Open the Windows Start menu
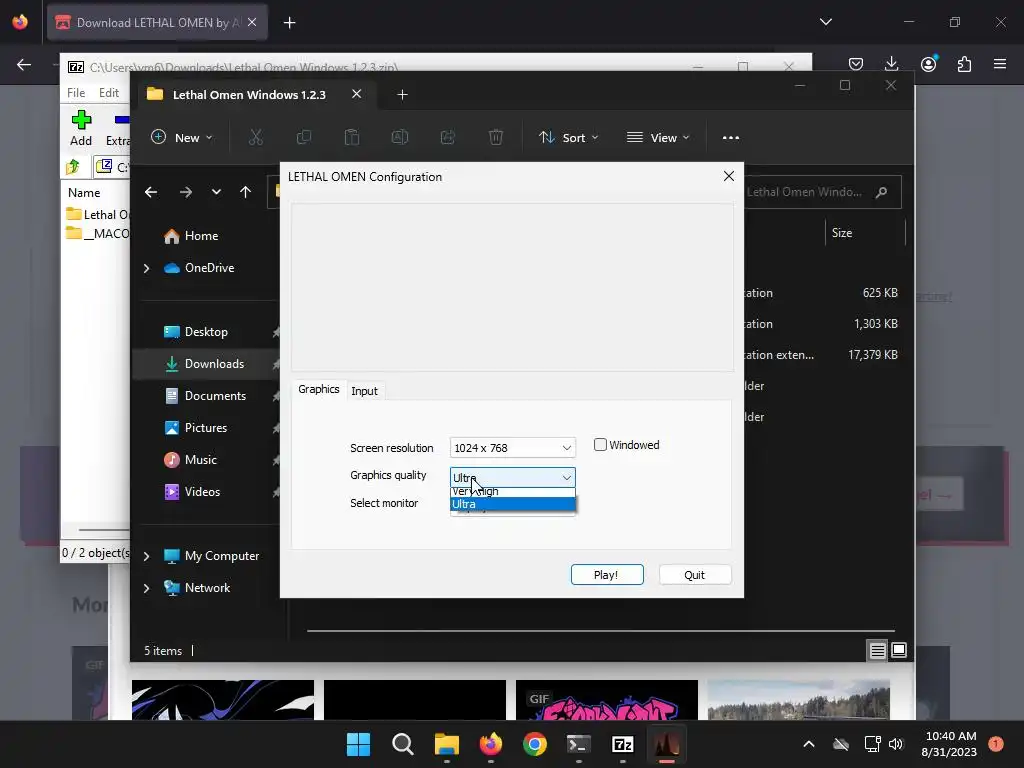This screenshot has width=1024, height=768. (x=358, y=744)
